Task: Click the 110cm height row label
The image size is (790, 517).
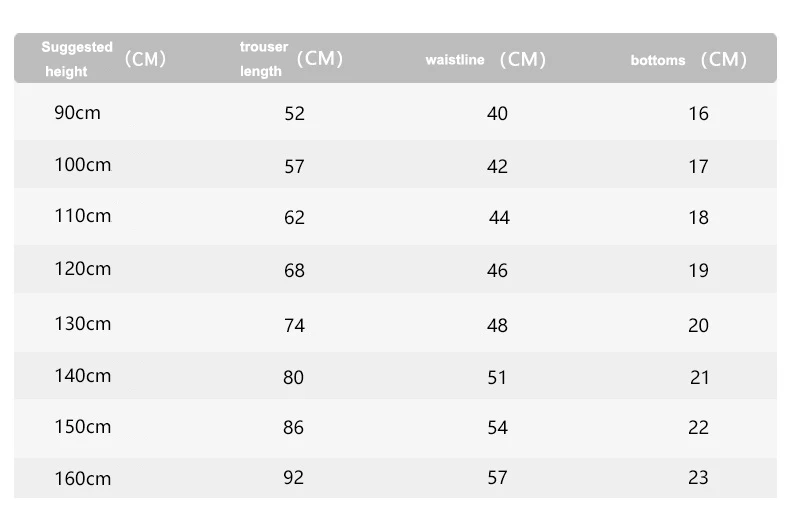Action: tap(82, 216)
